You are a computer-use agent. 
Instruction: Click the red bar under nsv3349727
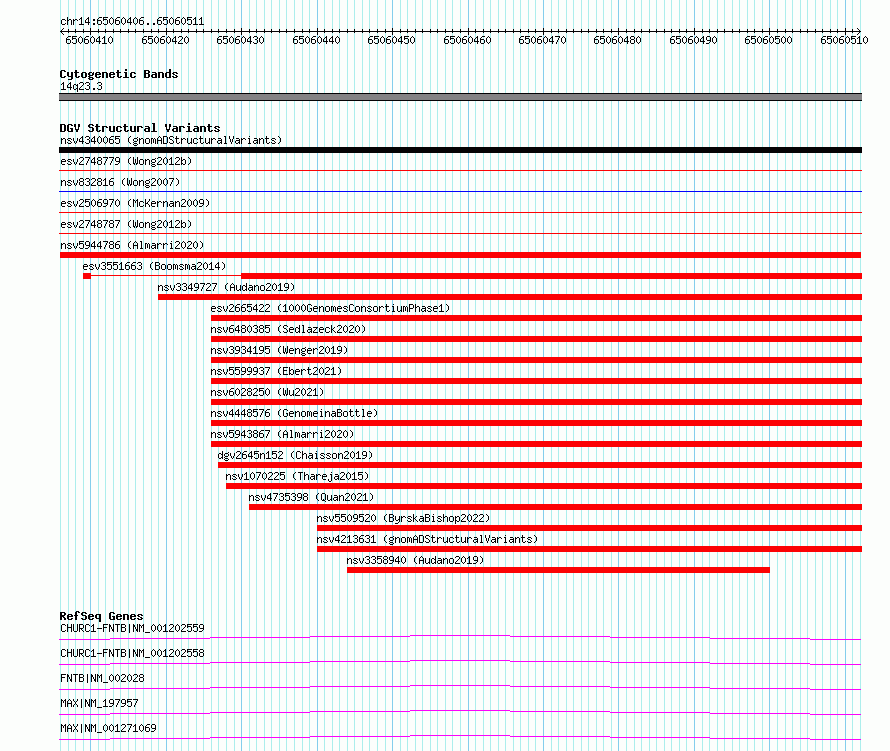tap(510, 297)
